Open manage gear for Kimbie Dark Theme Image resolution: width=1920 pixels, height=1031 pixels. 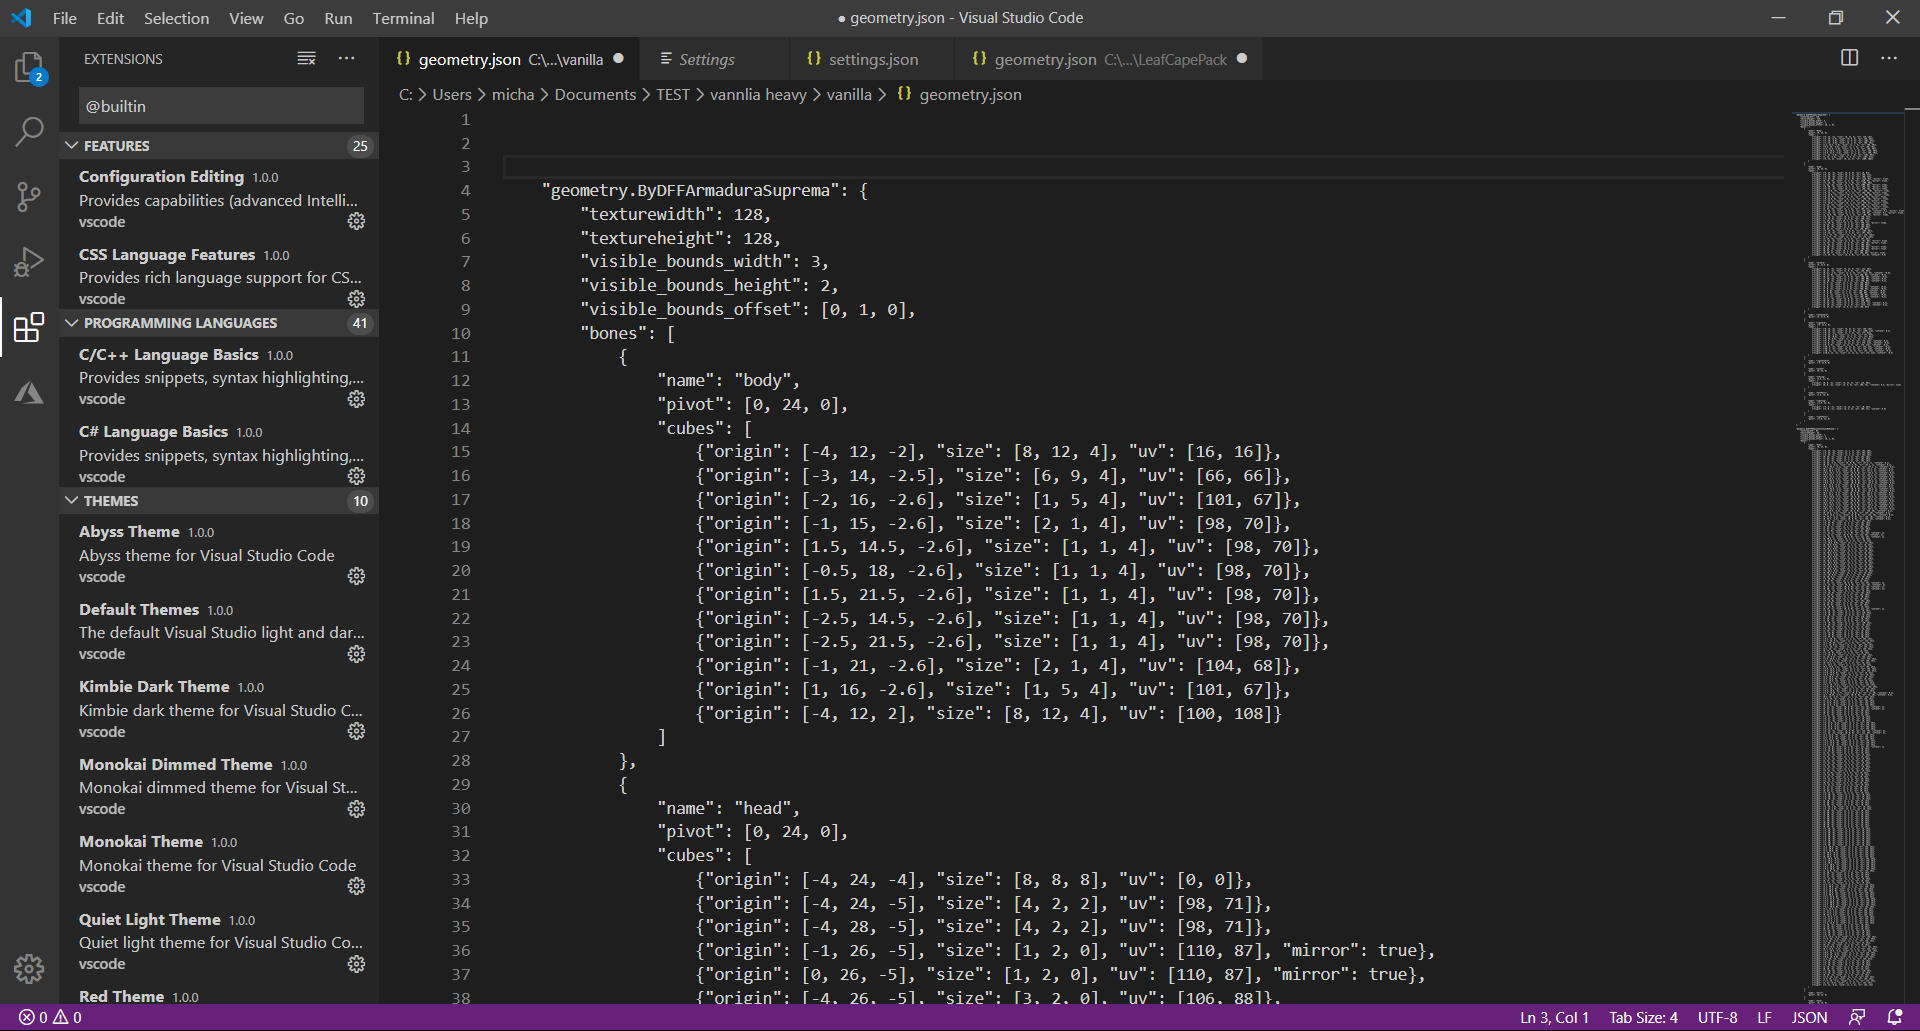click(x=356, y=731)
